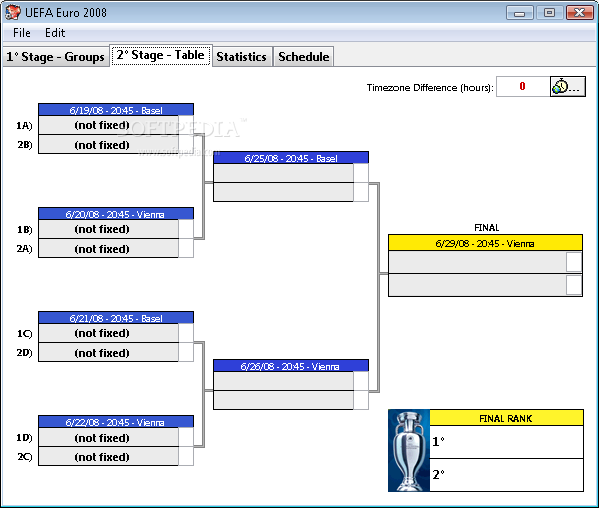Click second score box of 6/26/08 semifinal

click(361, 400)
